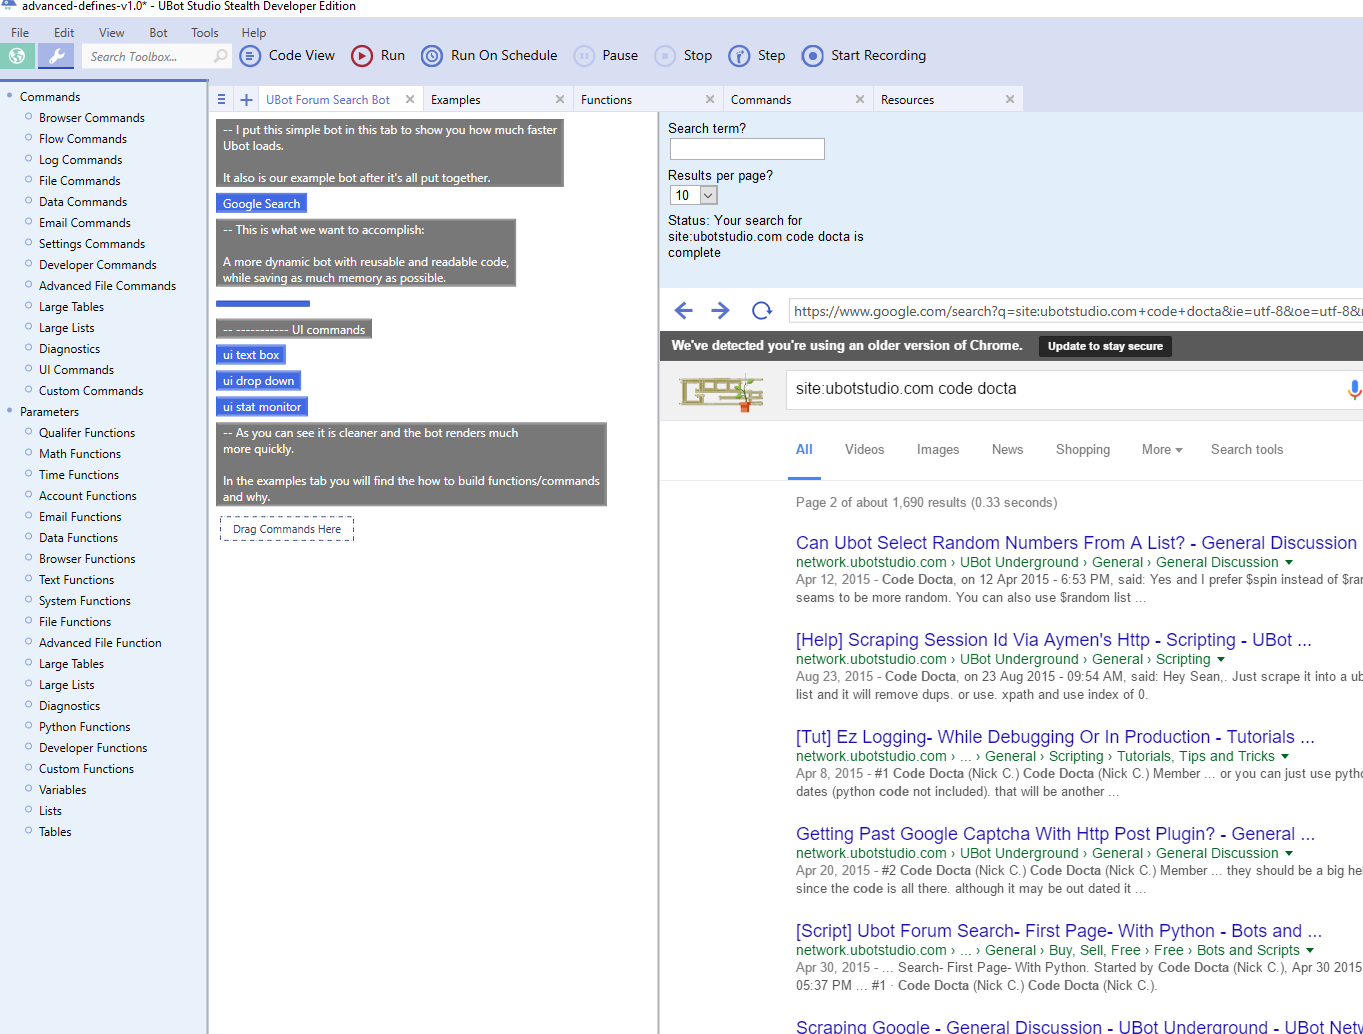Select Browser Commands in tree
This screenshot has width=1363, height=1034.
coord(91,118)
